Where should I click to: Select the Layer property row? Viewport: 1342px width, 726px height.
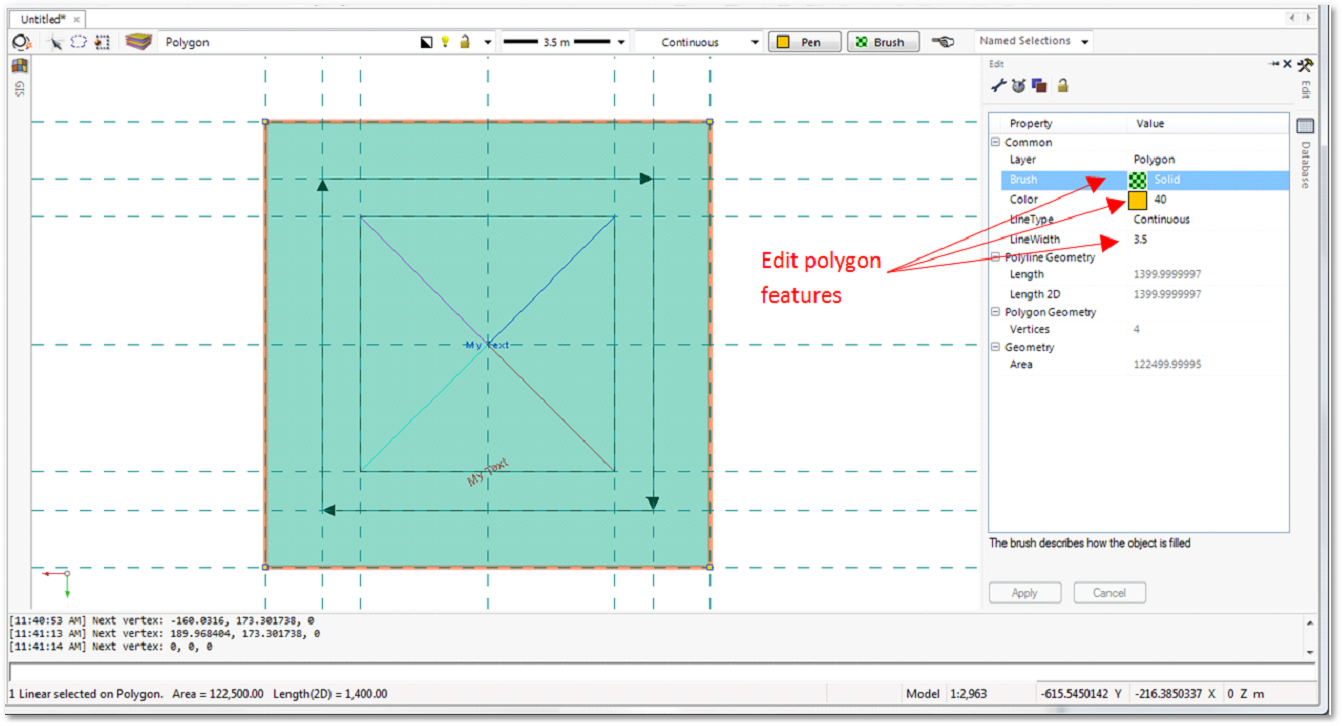(x=1145, y=160)
